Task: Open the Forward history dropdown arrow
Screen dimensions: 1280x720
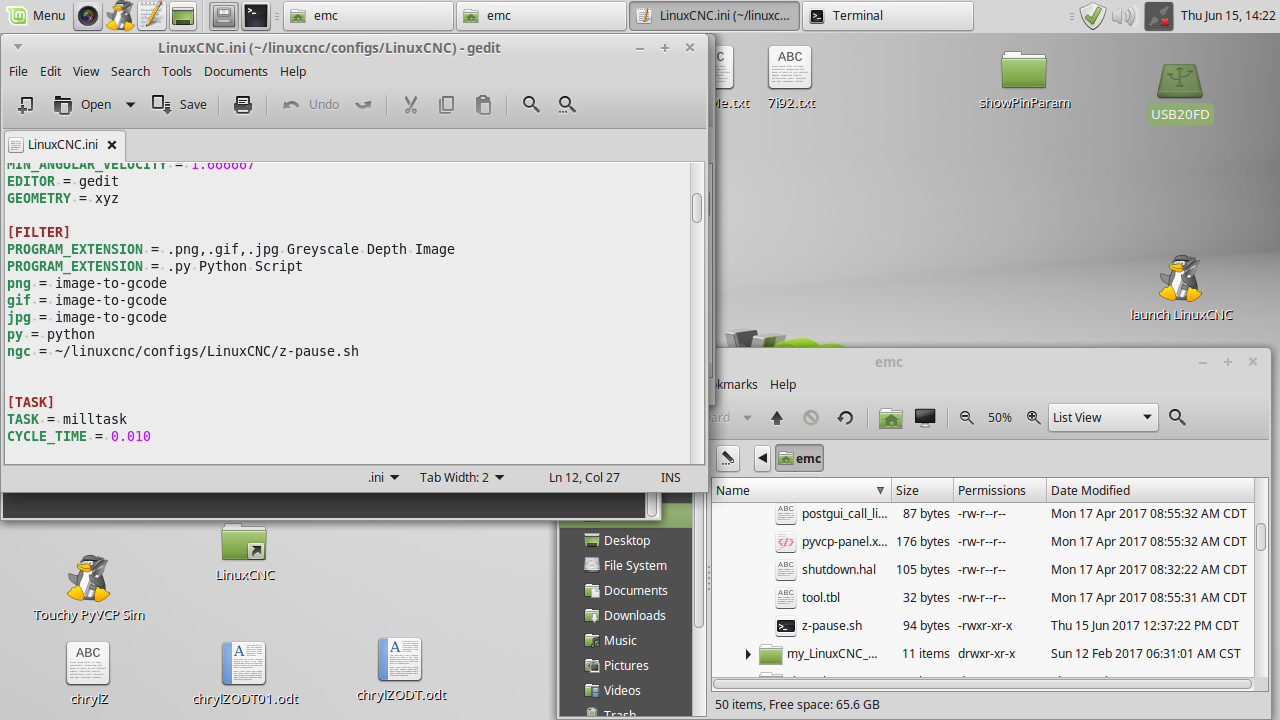Action: [x=745, y=418]
